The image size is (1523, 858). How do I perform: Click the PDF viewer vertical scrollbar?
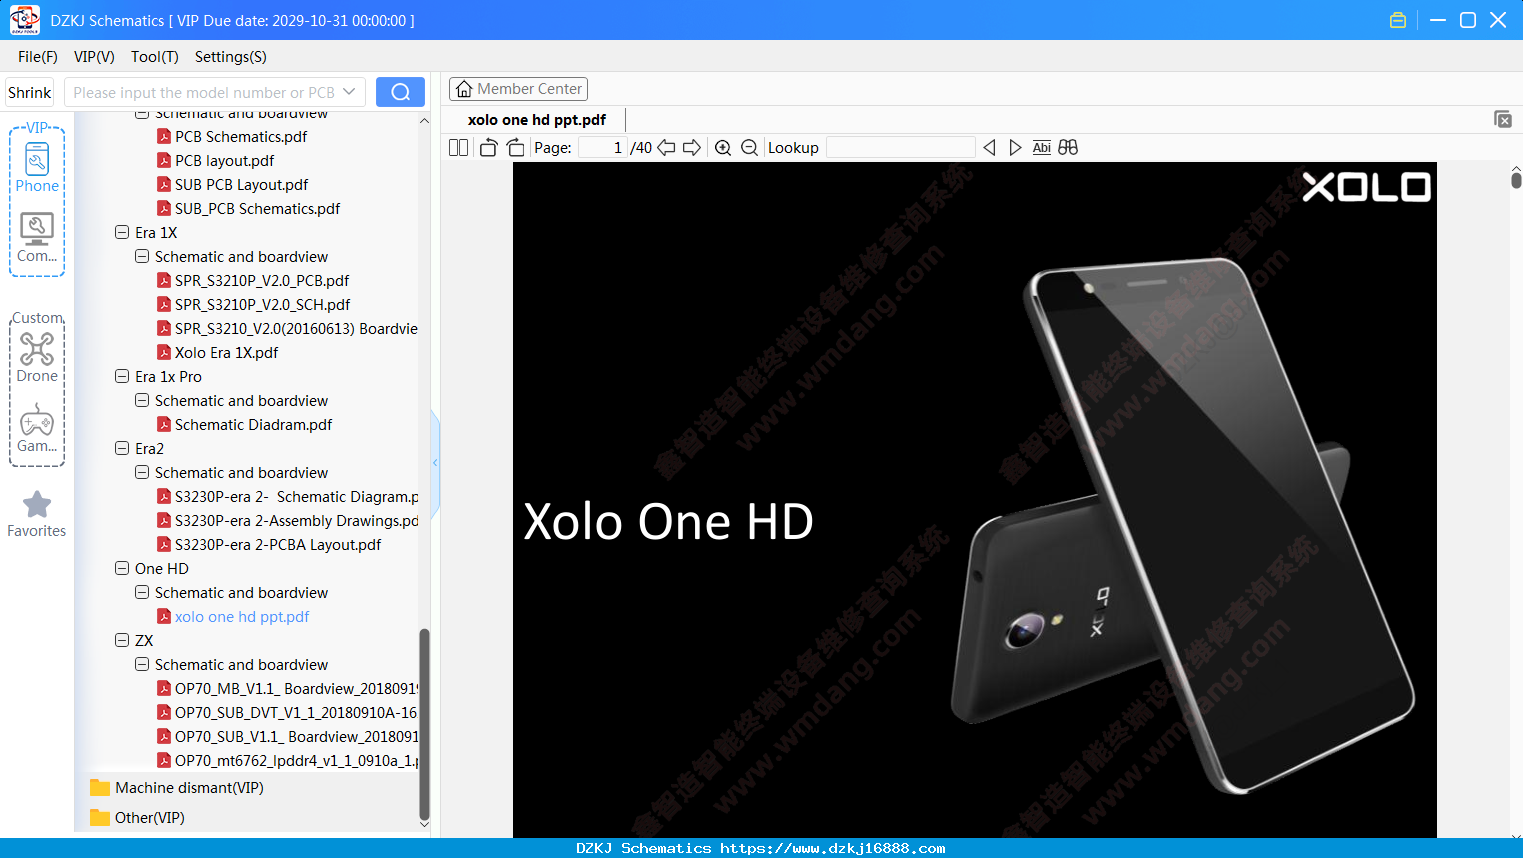pyautogui.click(x=1516, y=179)
